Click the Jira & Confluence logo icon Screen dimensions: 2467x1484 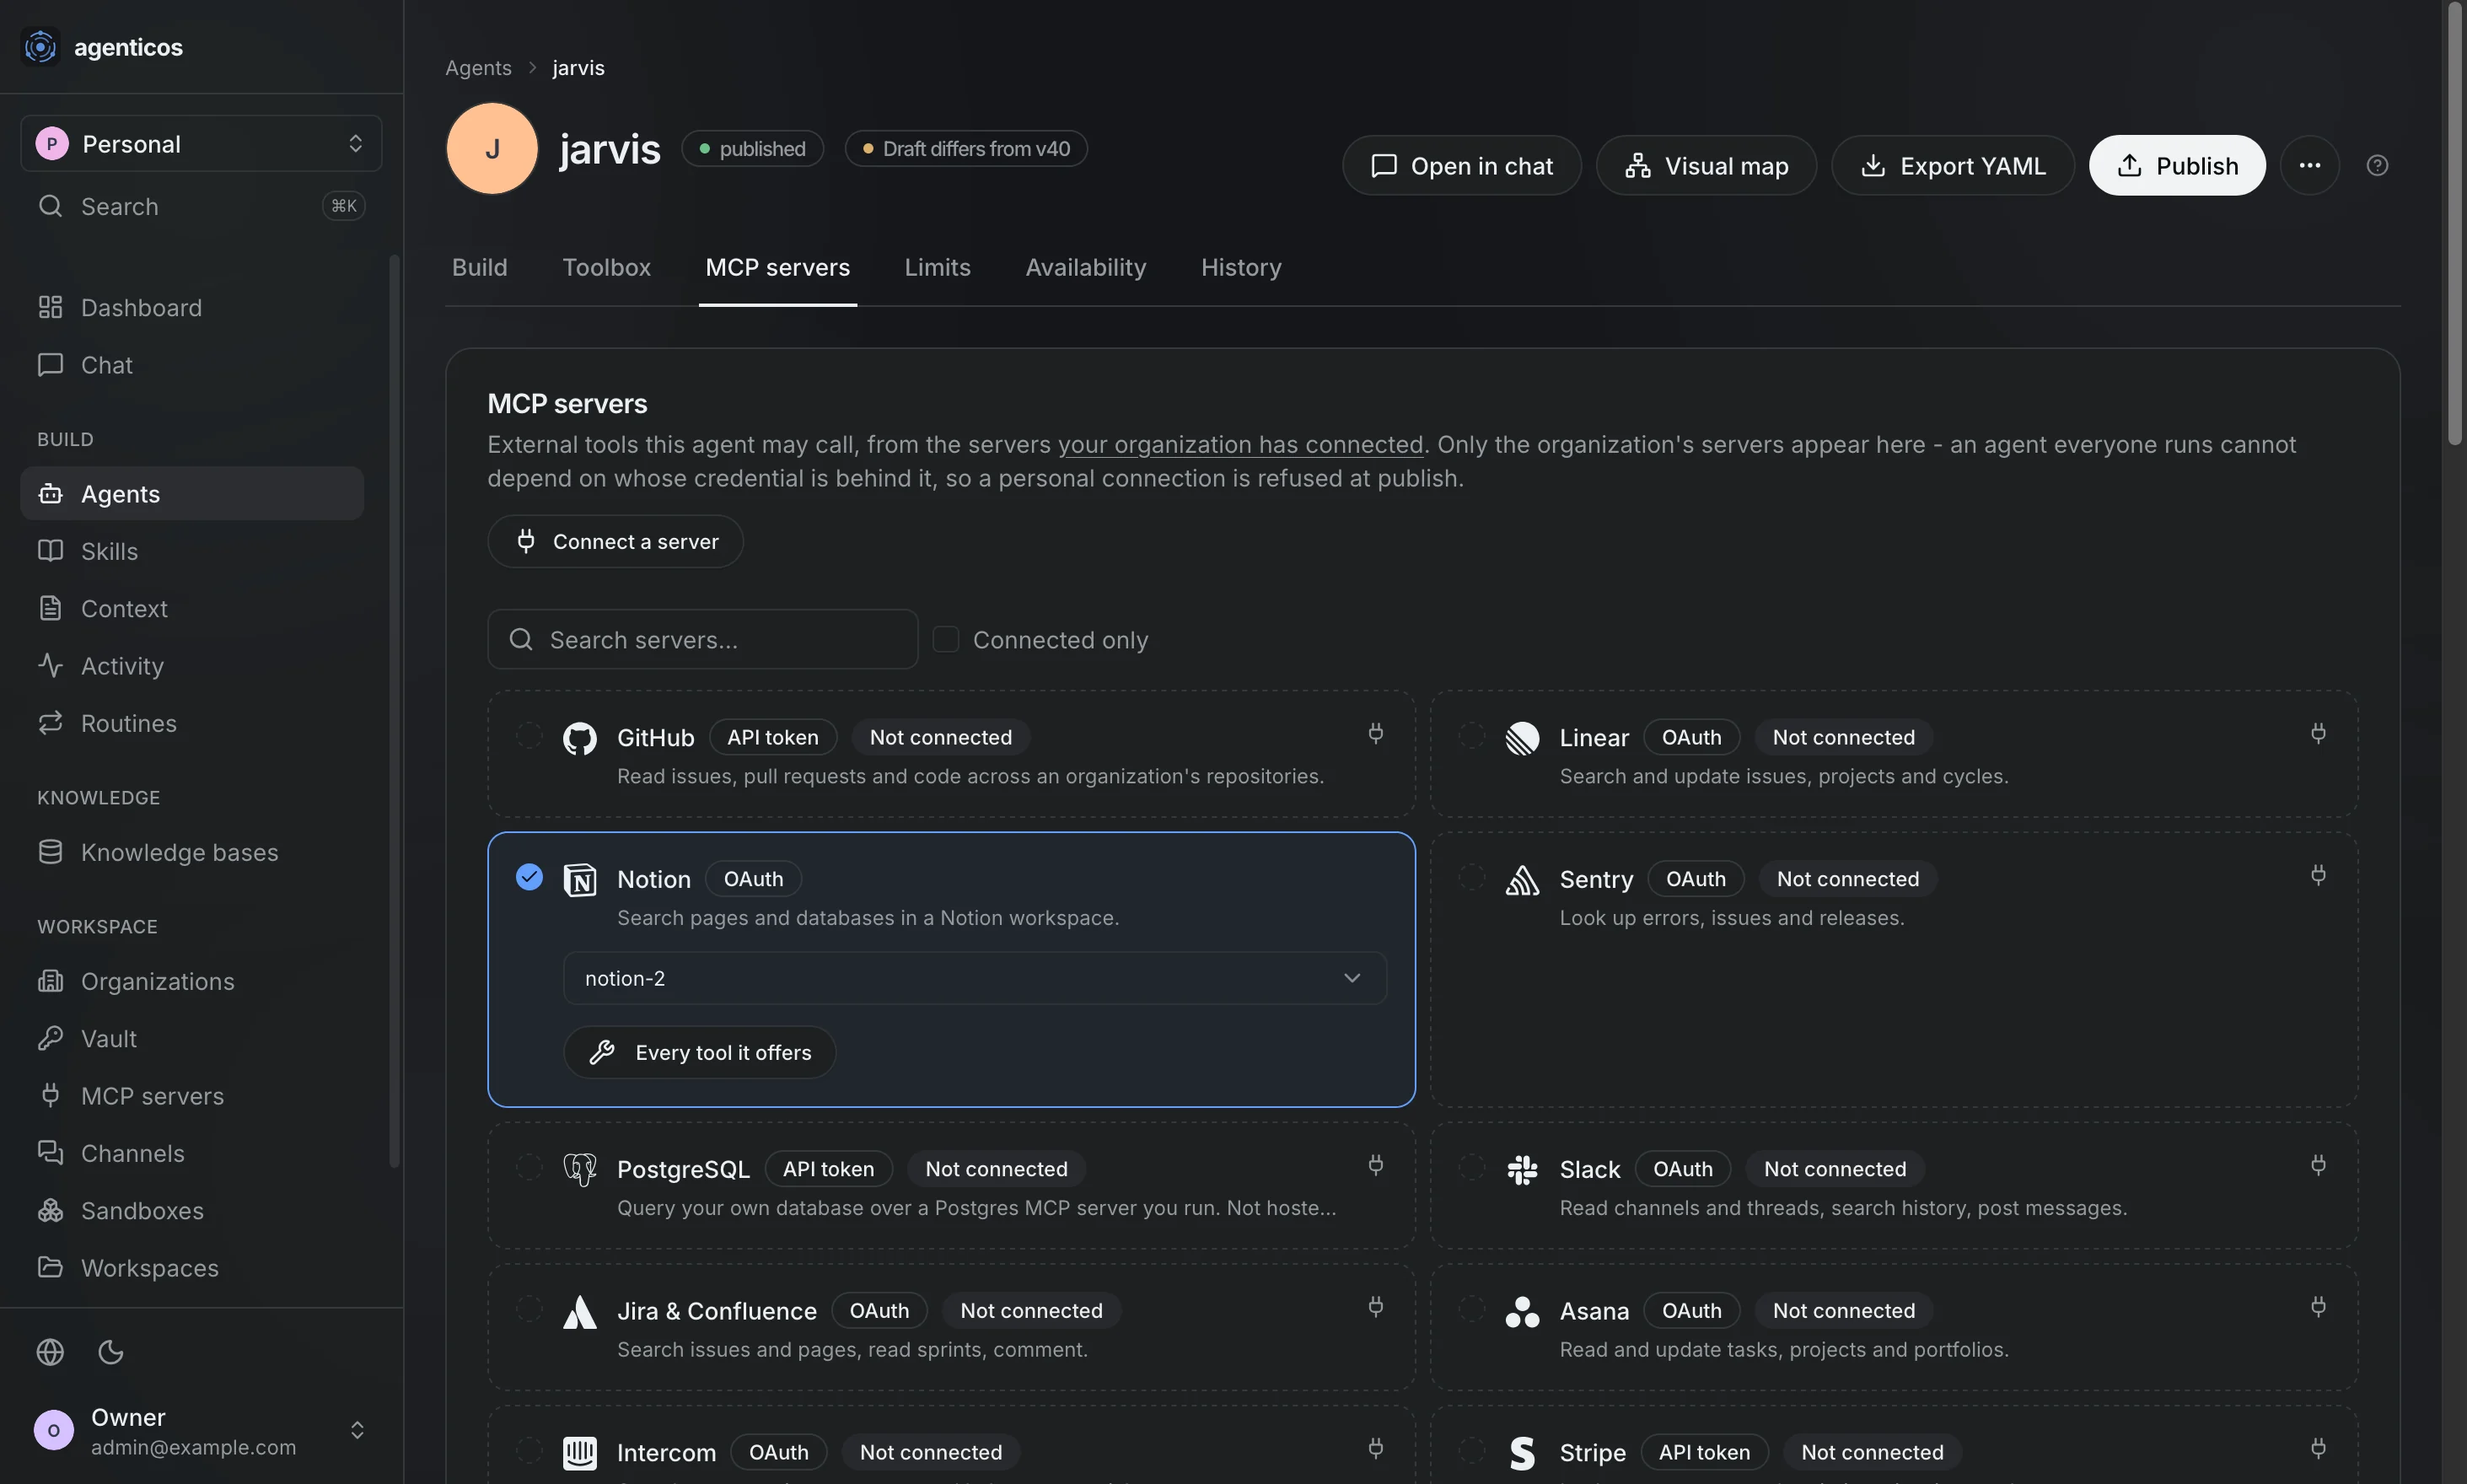point(580,1312)
